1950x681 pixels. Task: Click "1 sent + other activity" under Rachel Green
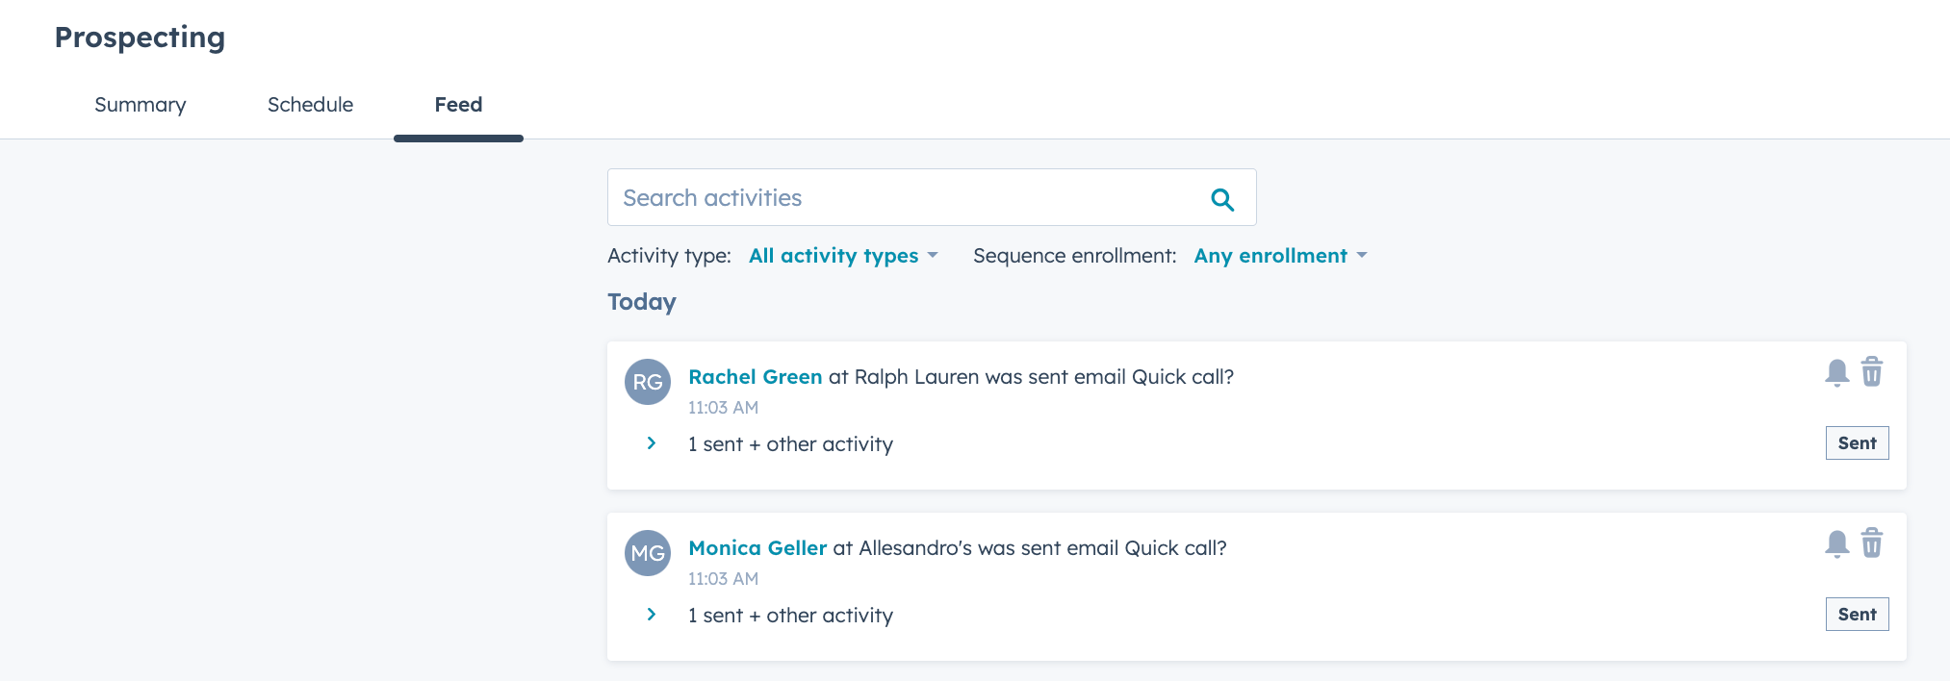point(790,444)
